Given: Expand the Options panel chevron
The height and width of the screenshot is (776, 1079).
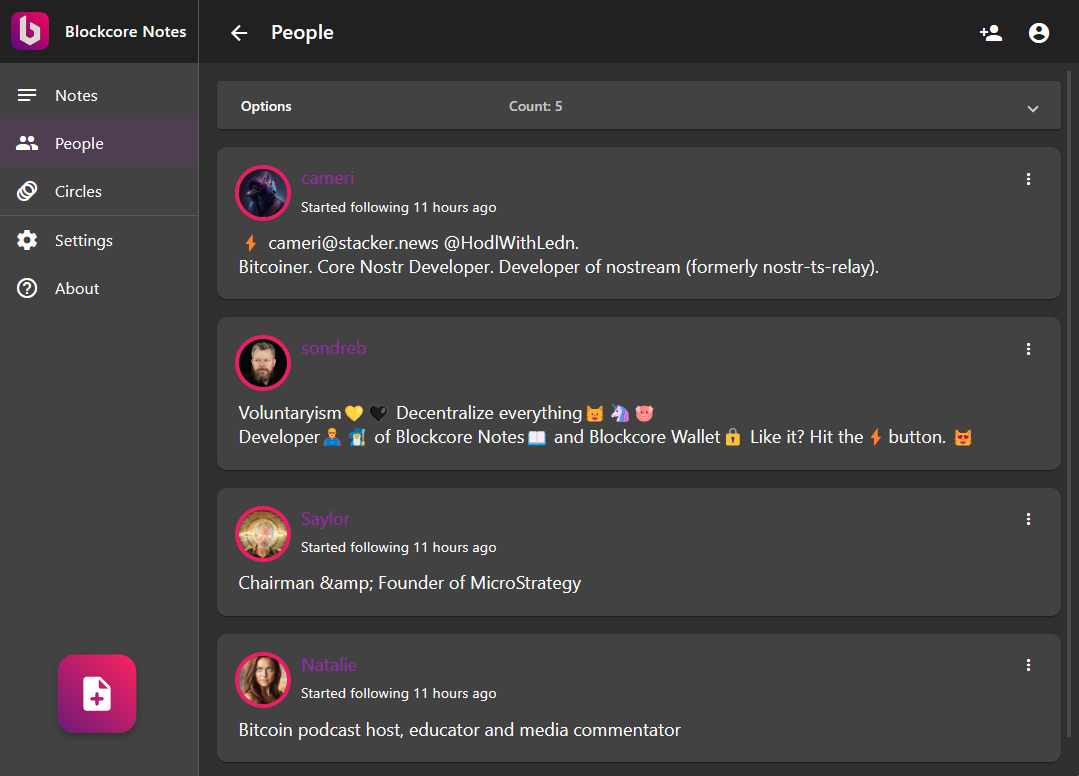Looking at the screenshot, I should click(1033, 108).
